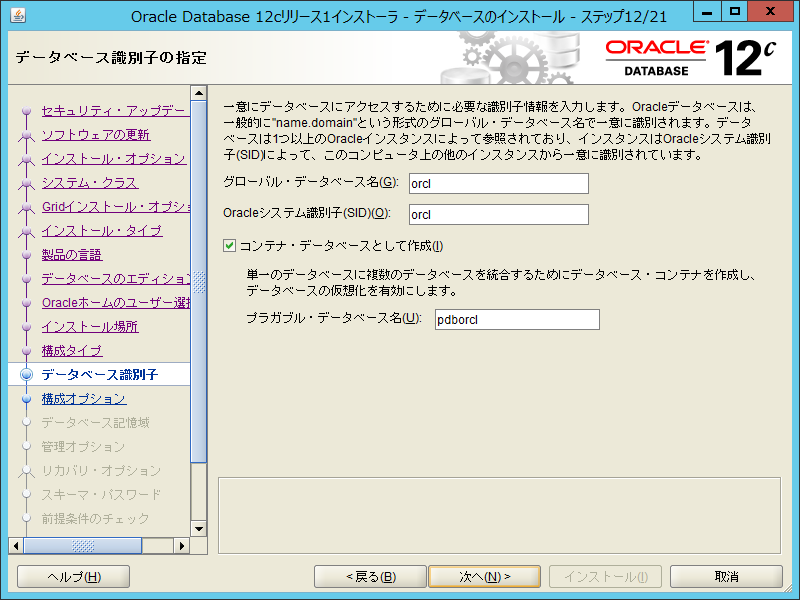Viewport: 800px width, 600px height.
Task: Click the ヘルプ(H) button
Action: [74, 577]
